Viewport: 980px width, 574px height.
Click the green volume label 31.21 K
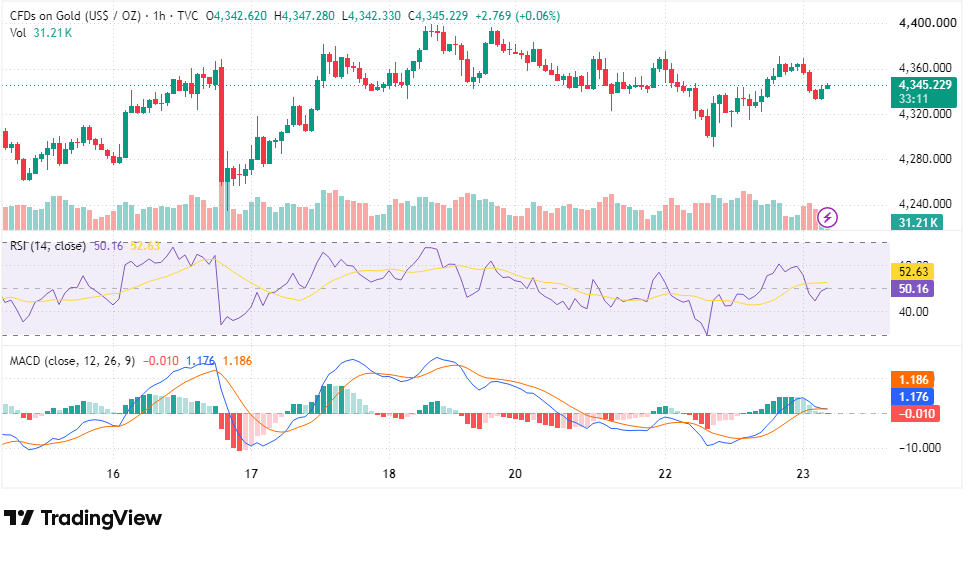917,222
